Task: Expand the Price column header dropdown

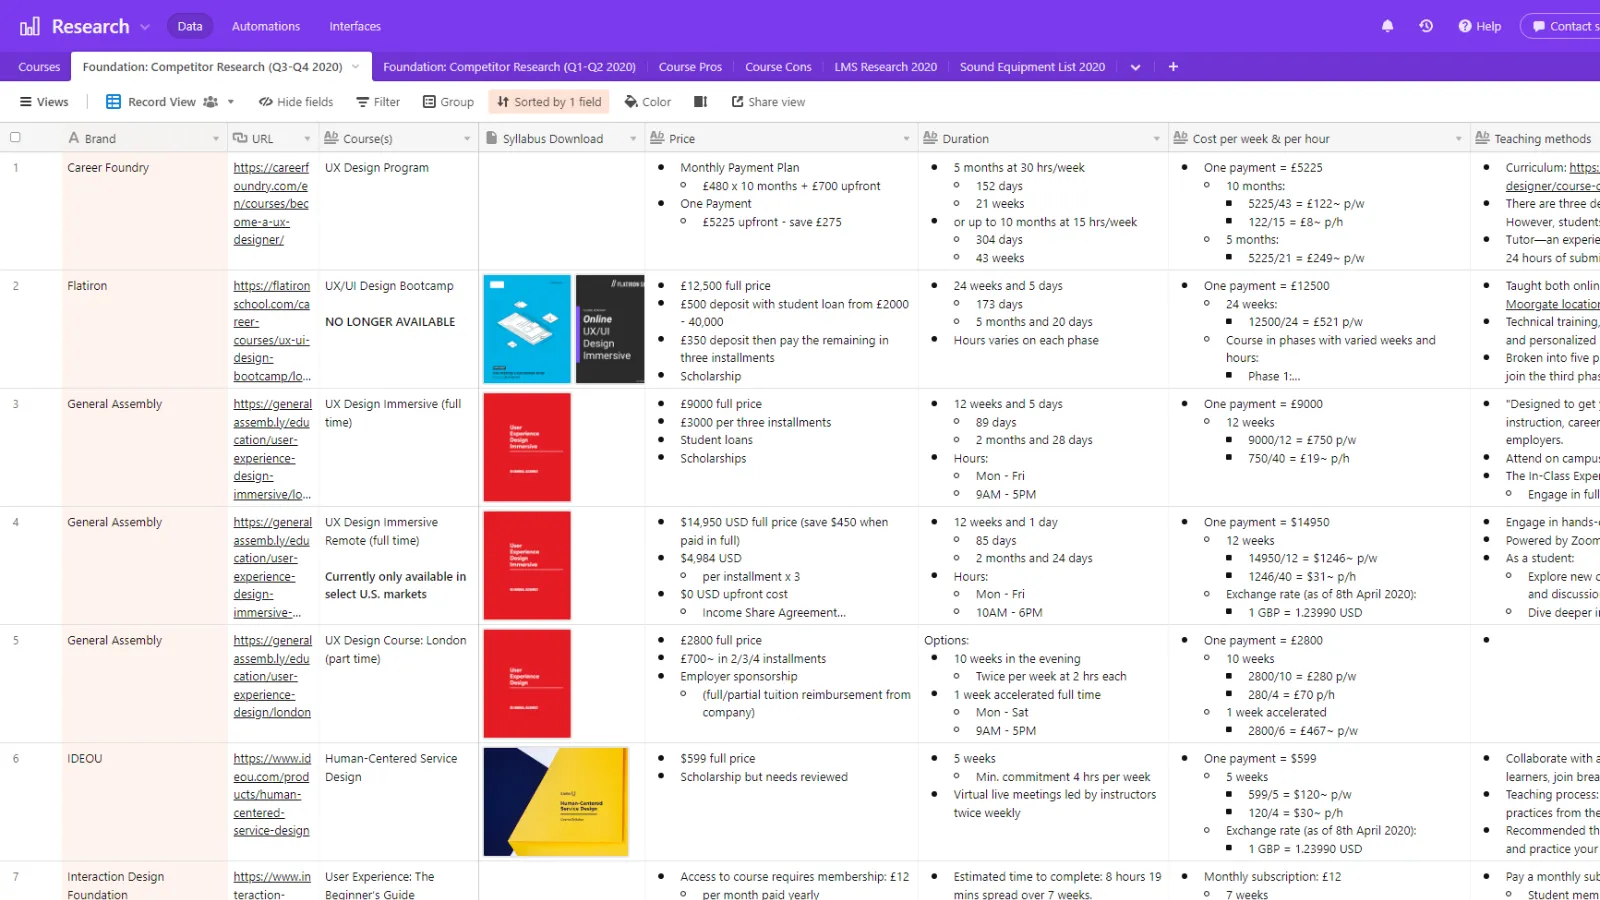Action: coord(906,139)
